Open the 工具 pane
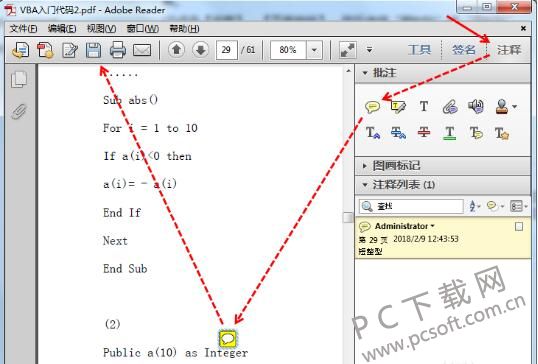 (x=419, y=50)
